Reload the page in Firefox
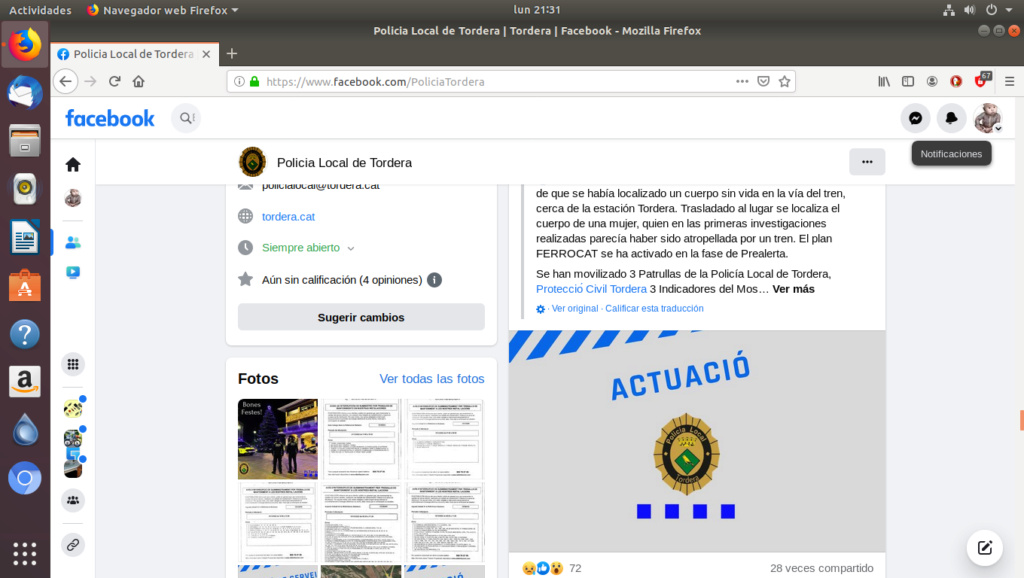The height and width of the screenshot is (578, 1024). point(115,82)
